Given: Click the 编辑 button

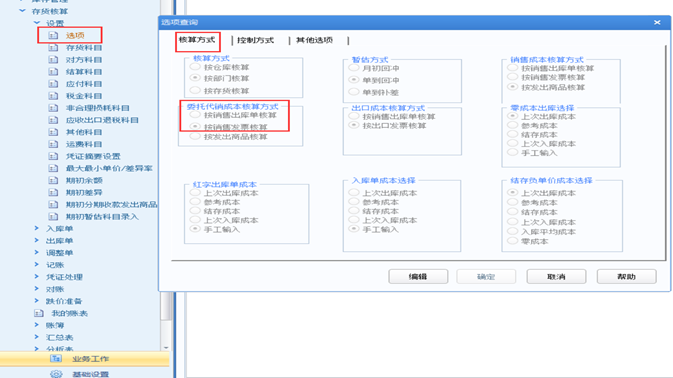Looking at the screenshot, I should click(418, 277).
